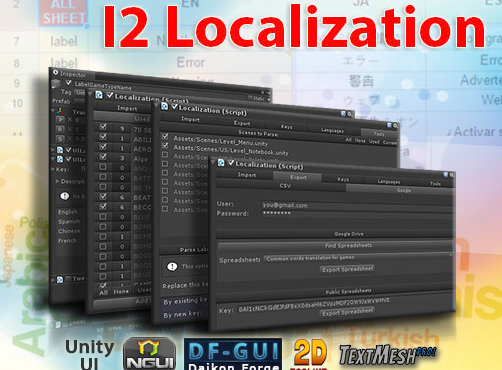Click Export Spreadsheet under Spreadsheets dropdown
The image size is (502, 370).
tap(347, 269)
